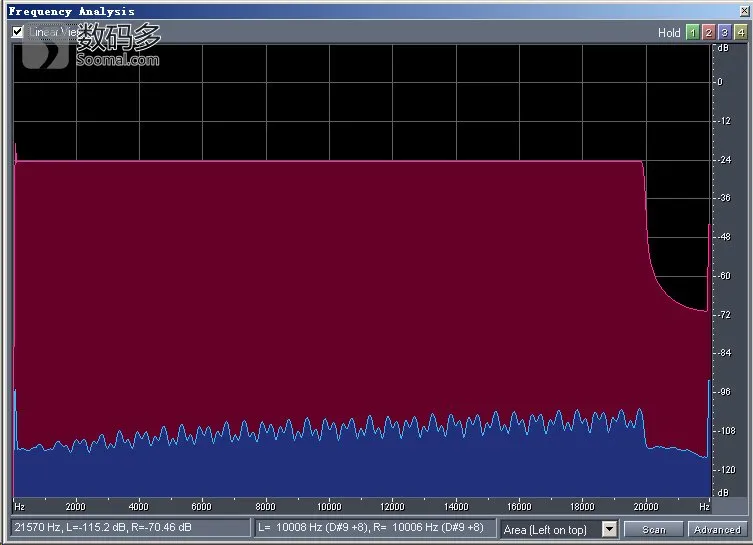This screenshot has width=753, height=545.
Task: Open the Advanced options
Action: click(717, 529)
